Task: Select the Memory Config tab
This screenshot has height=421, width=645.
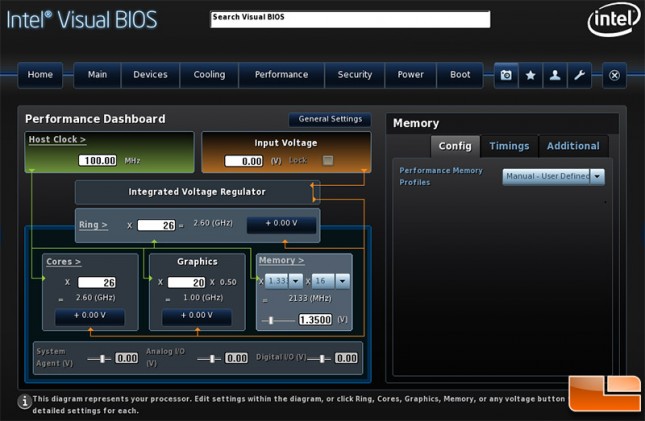Action: [x=455, y=146]
